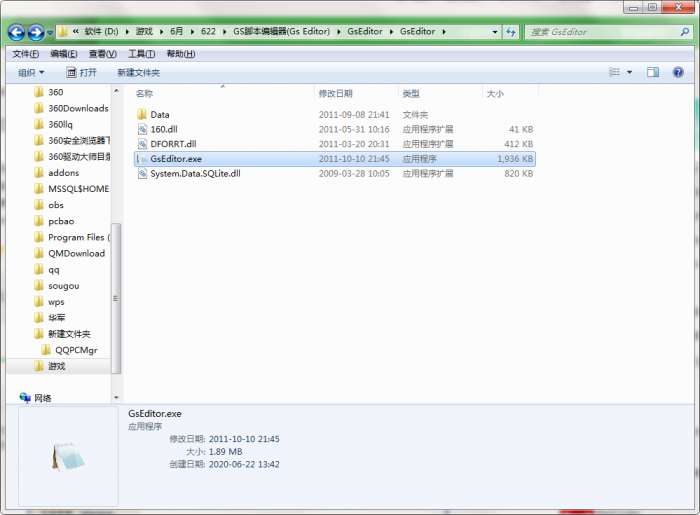Open the Help question mark icon
Screen dimensions: 700x515
[x=678, y=72]
